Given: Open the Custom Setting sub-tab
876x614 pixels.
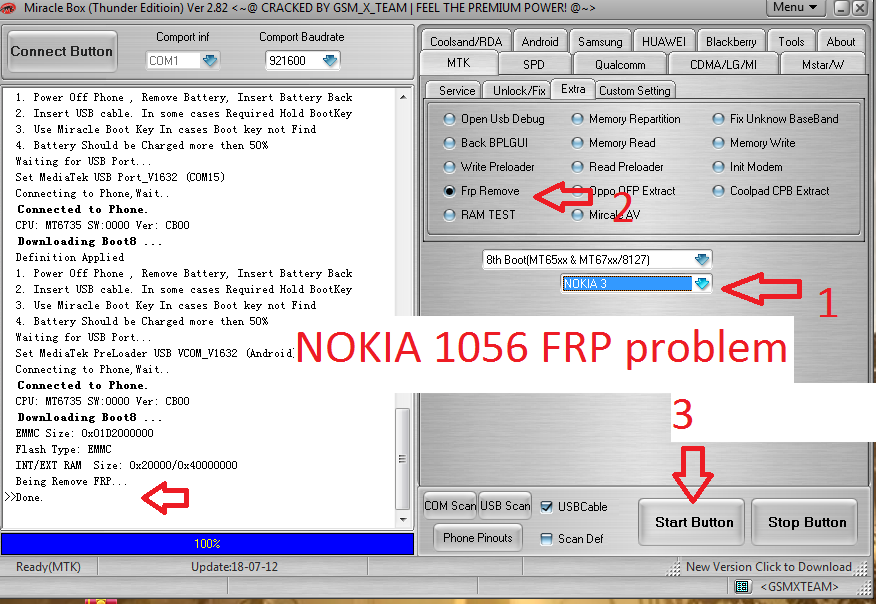Looking at the screenshot, I should 635,91.
